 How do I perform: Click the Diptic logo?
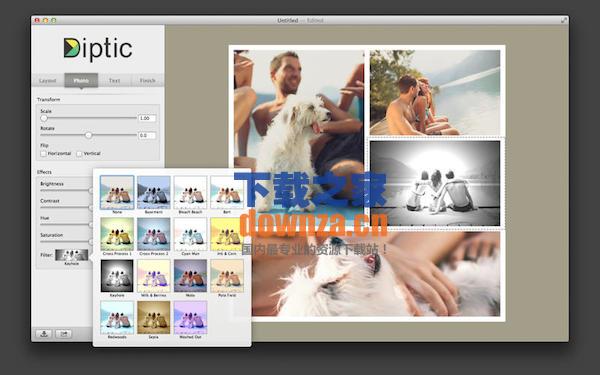(98, 50)
